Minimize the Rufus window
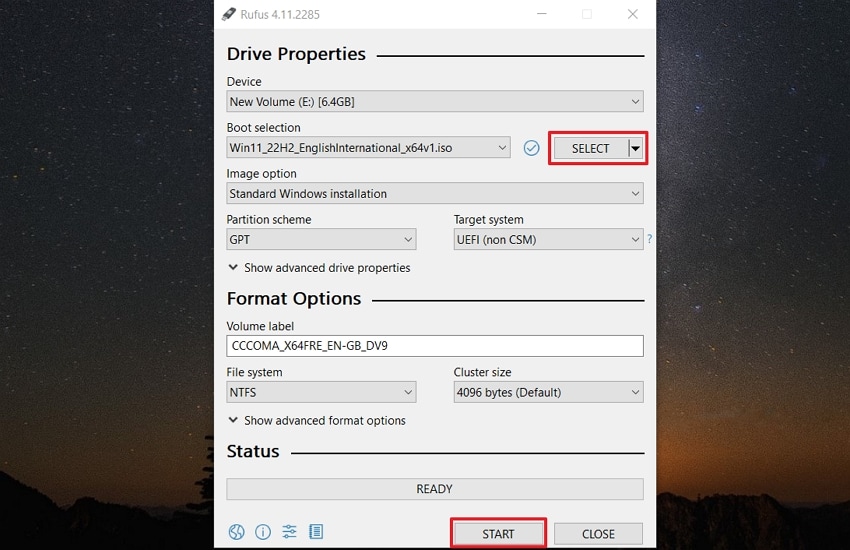850x550 pixels. (x=542, y=14)
